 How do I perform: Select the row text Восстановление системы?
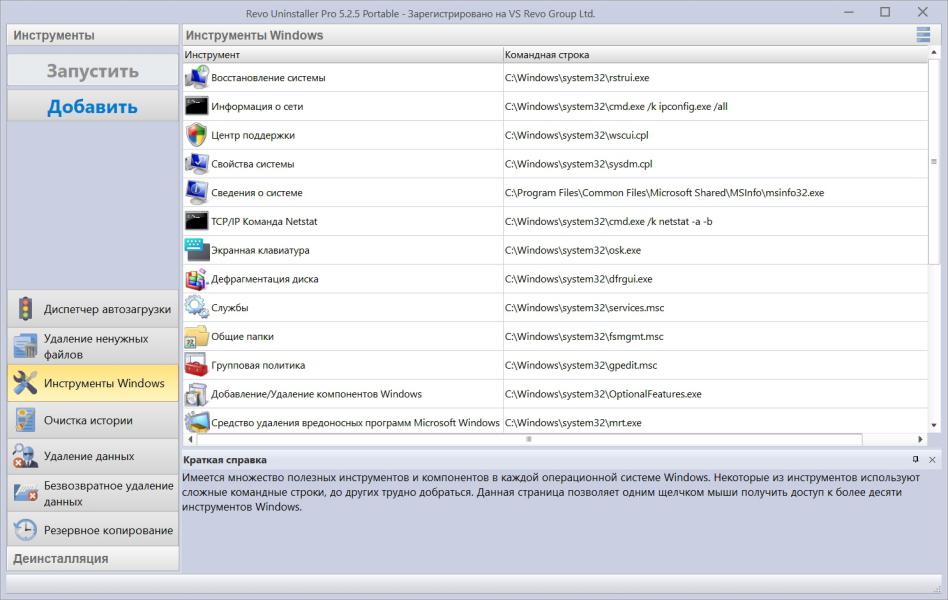pyautogui.click(x=268, y=77)
